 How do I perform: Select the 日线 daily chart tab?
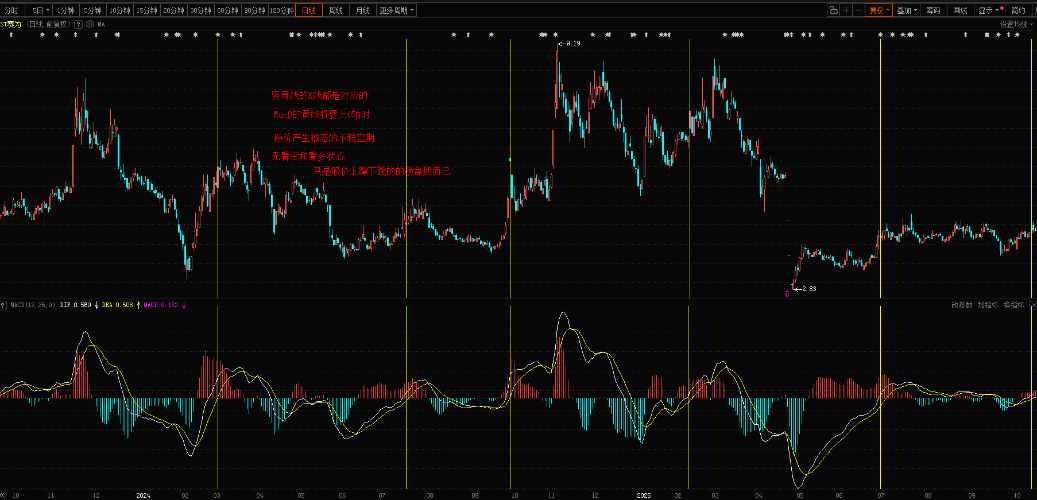(309, 11)
